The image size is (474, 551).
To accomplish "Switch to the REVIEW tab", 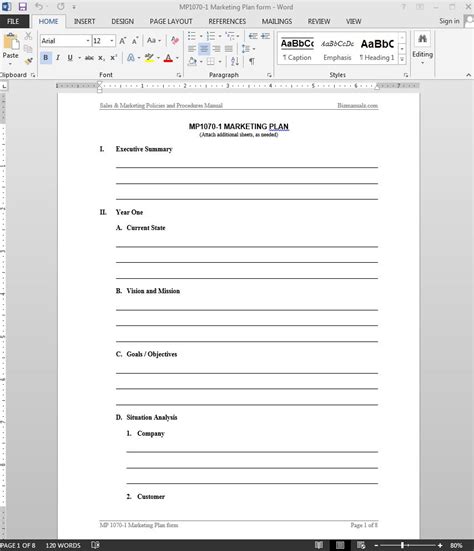I will coord(319,21).
